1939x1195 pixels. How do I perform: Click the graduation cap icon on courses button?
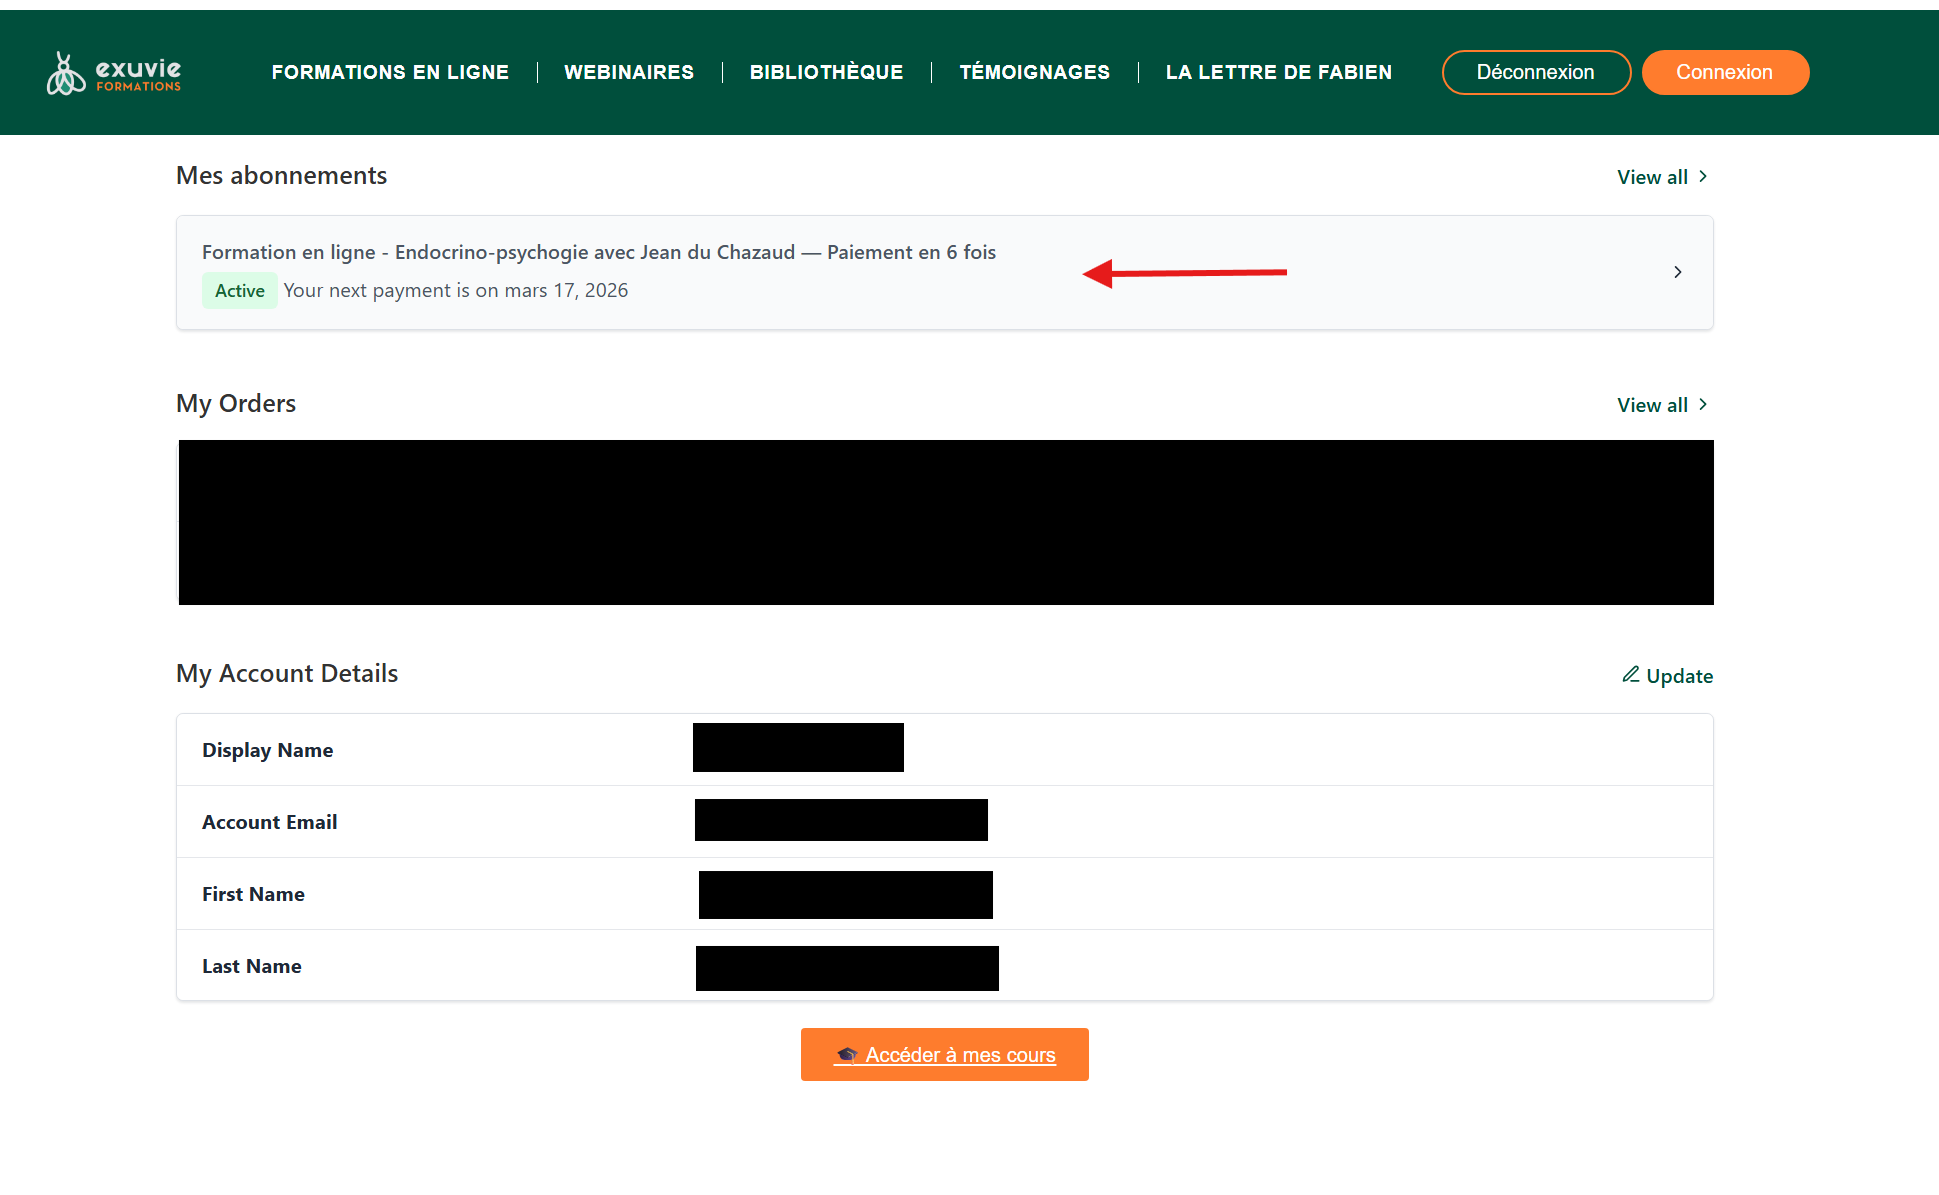click(x=847, y=1055)
